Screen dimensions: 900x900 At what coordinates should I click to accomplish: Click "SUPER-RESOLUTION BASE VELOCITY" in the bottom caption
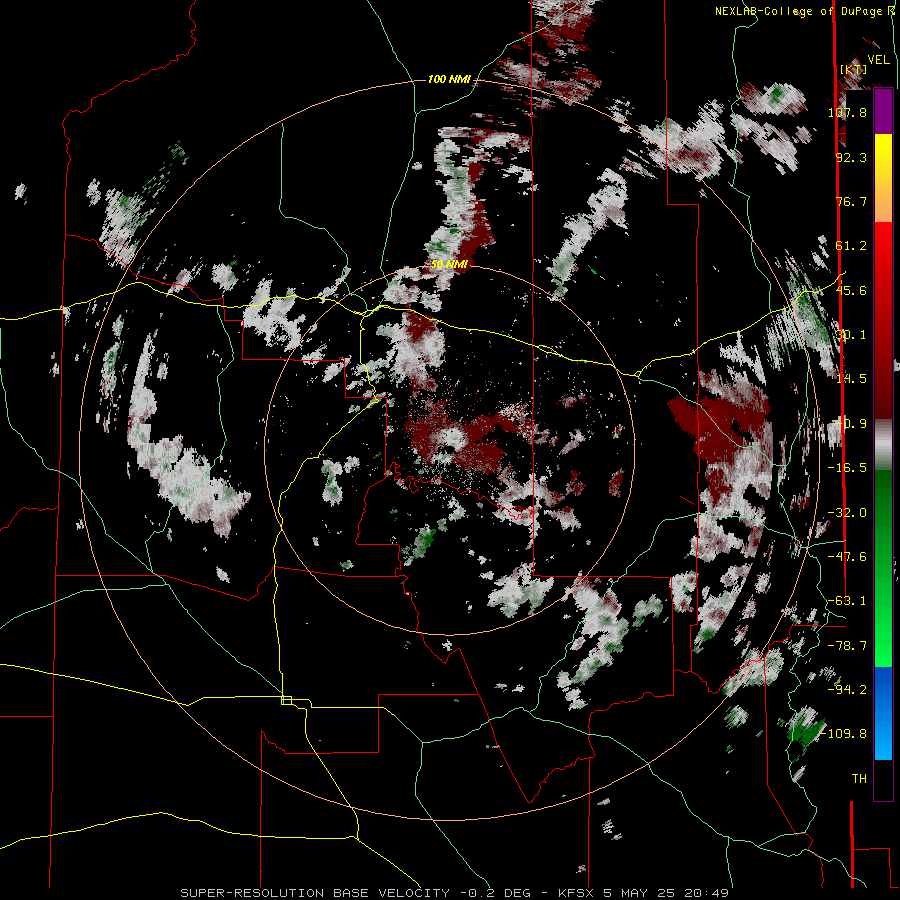point(315,893)
